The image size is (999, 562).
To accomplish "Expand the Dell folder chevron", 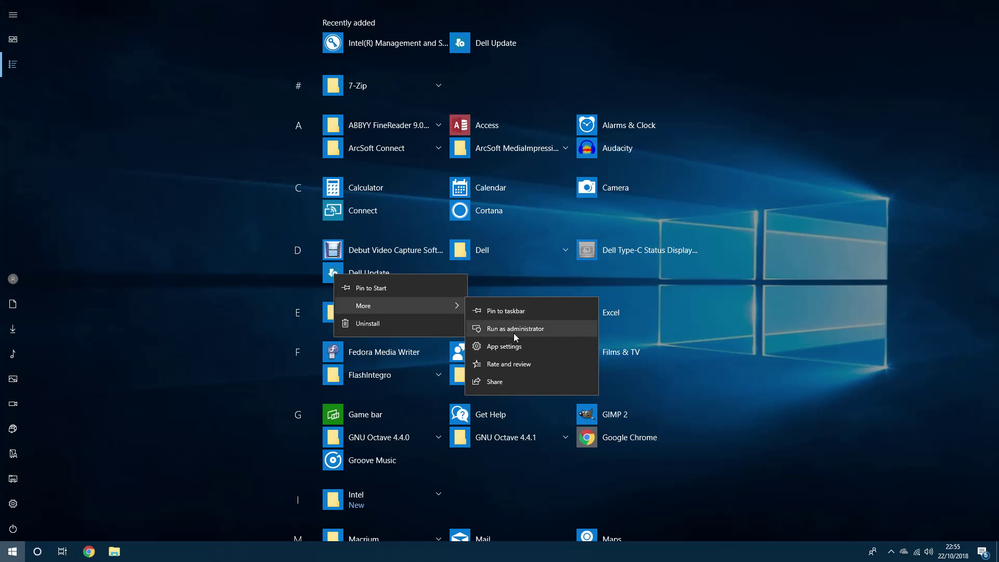I will click(x=565, y=250).
